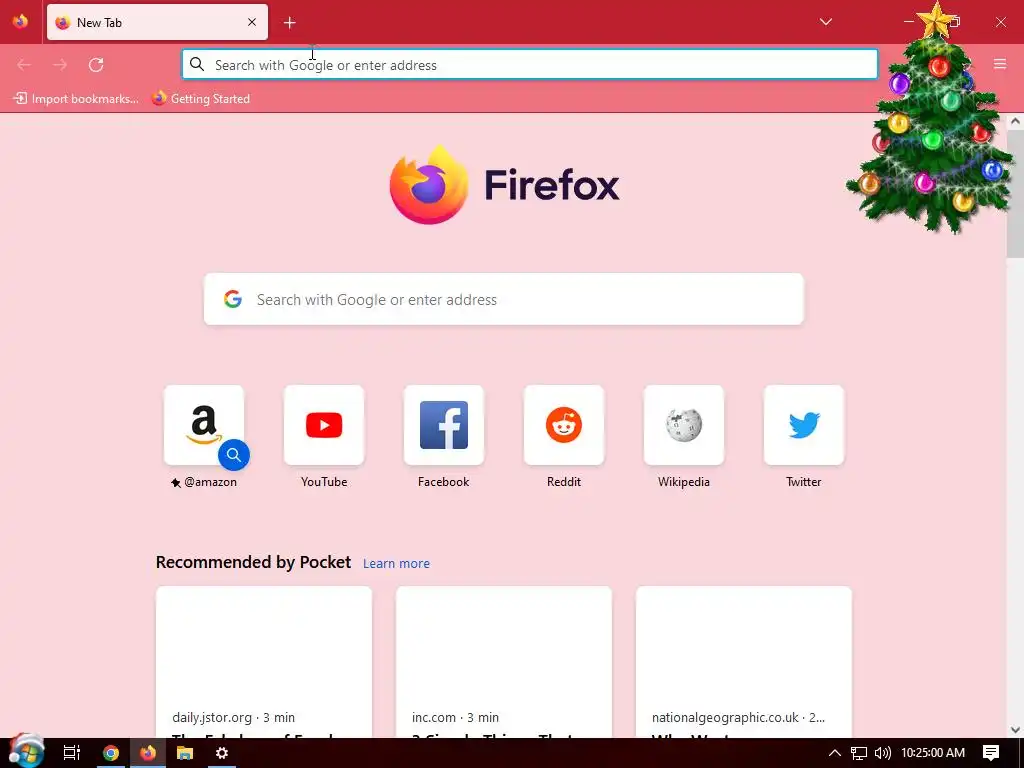Click into the center Google search box
This screenshot has width=1024, height=768.
tap(504, 299)
